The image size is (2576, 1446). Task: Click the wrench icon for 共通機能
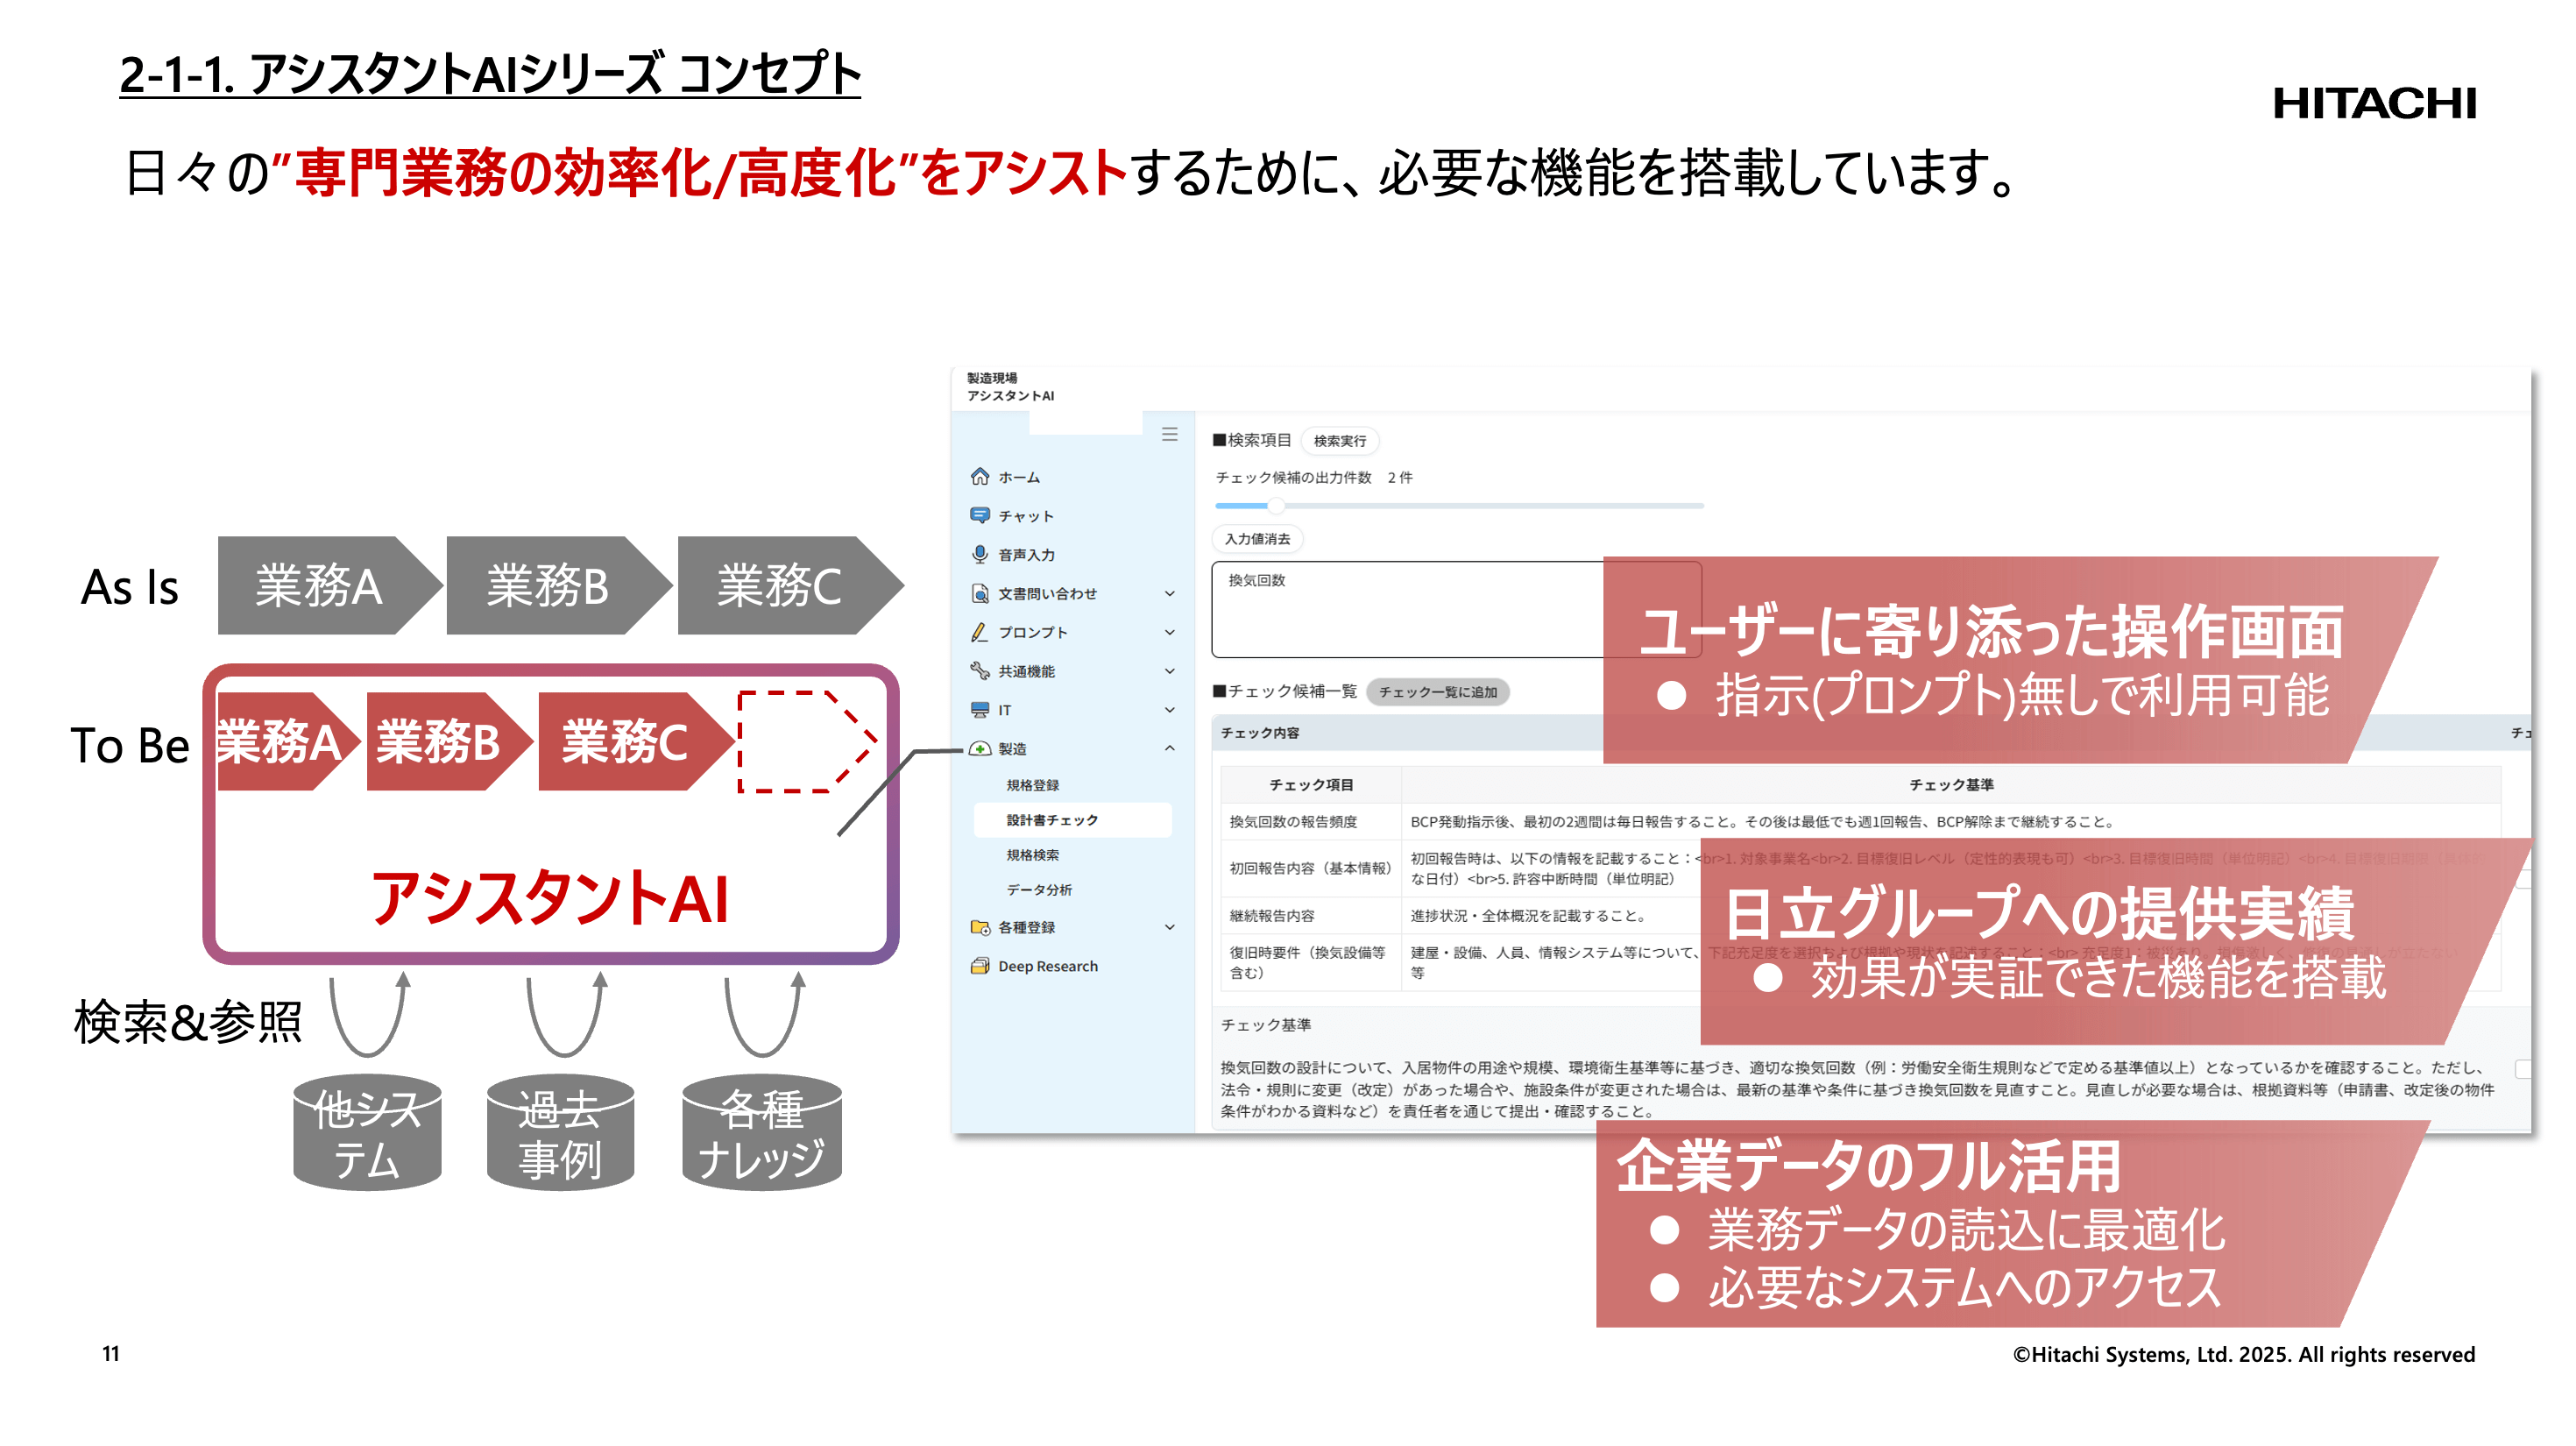coord(979,671)
